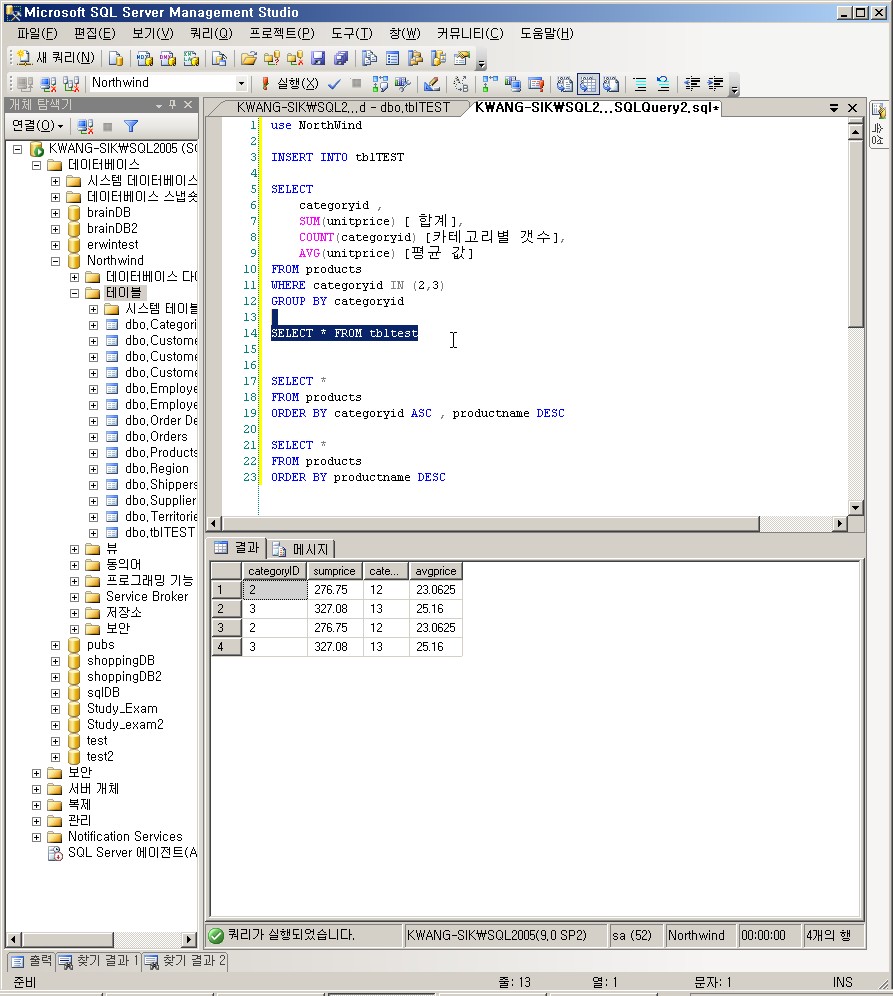The width and height of the screenshot is (893, 996).
Task: Click the avgprice column header
Action: point(436,571)
